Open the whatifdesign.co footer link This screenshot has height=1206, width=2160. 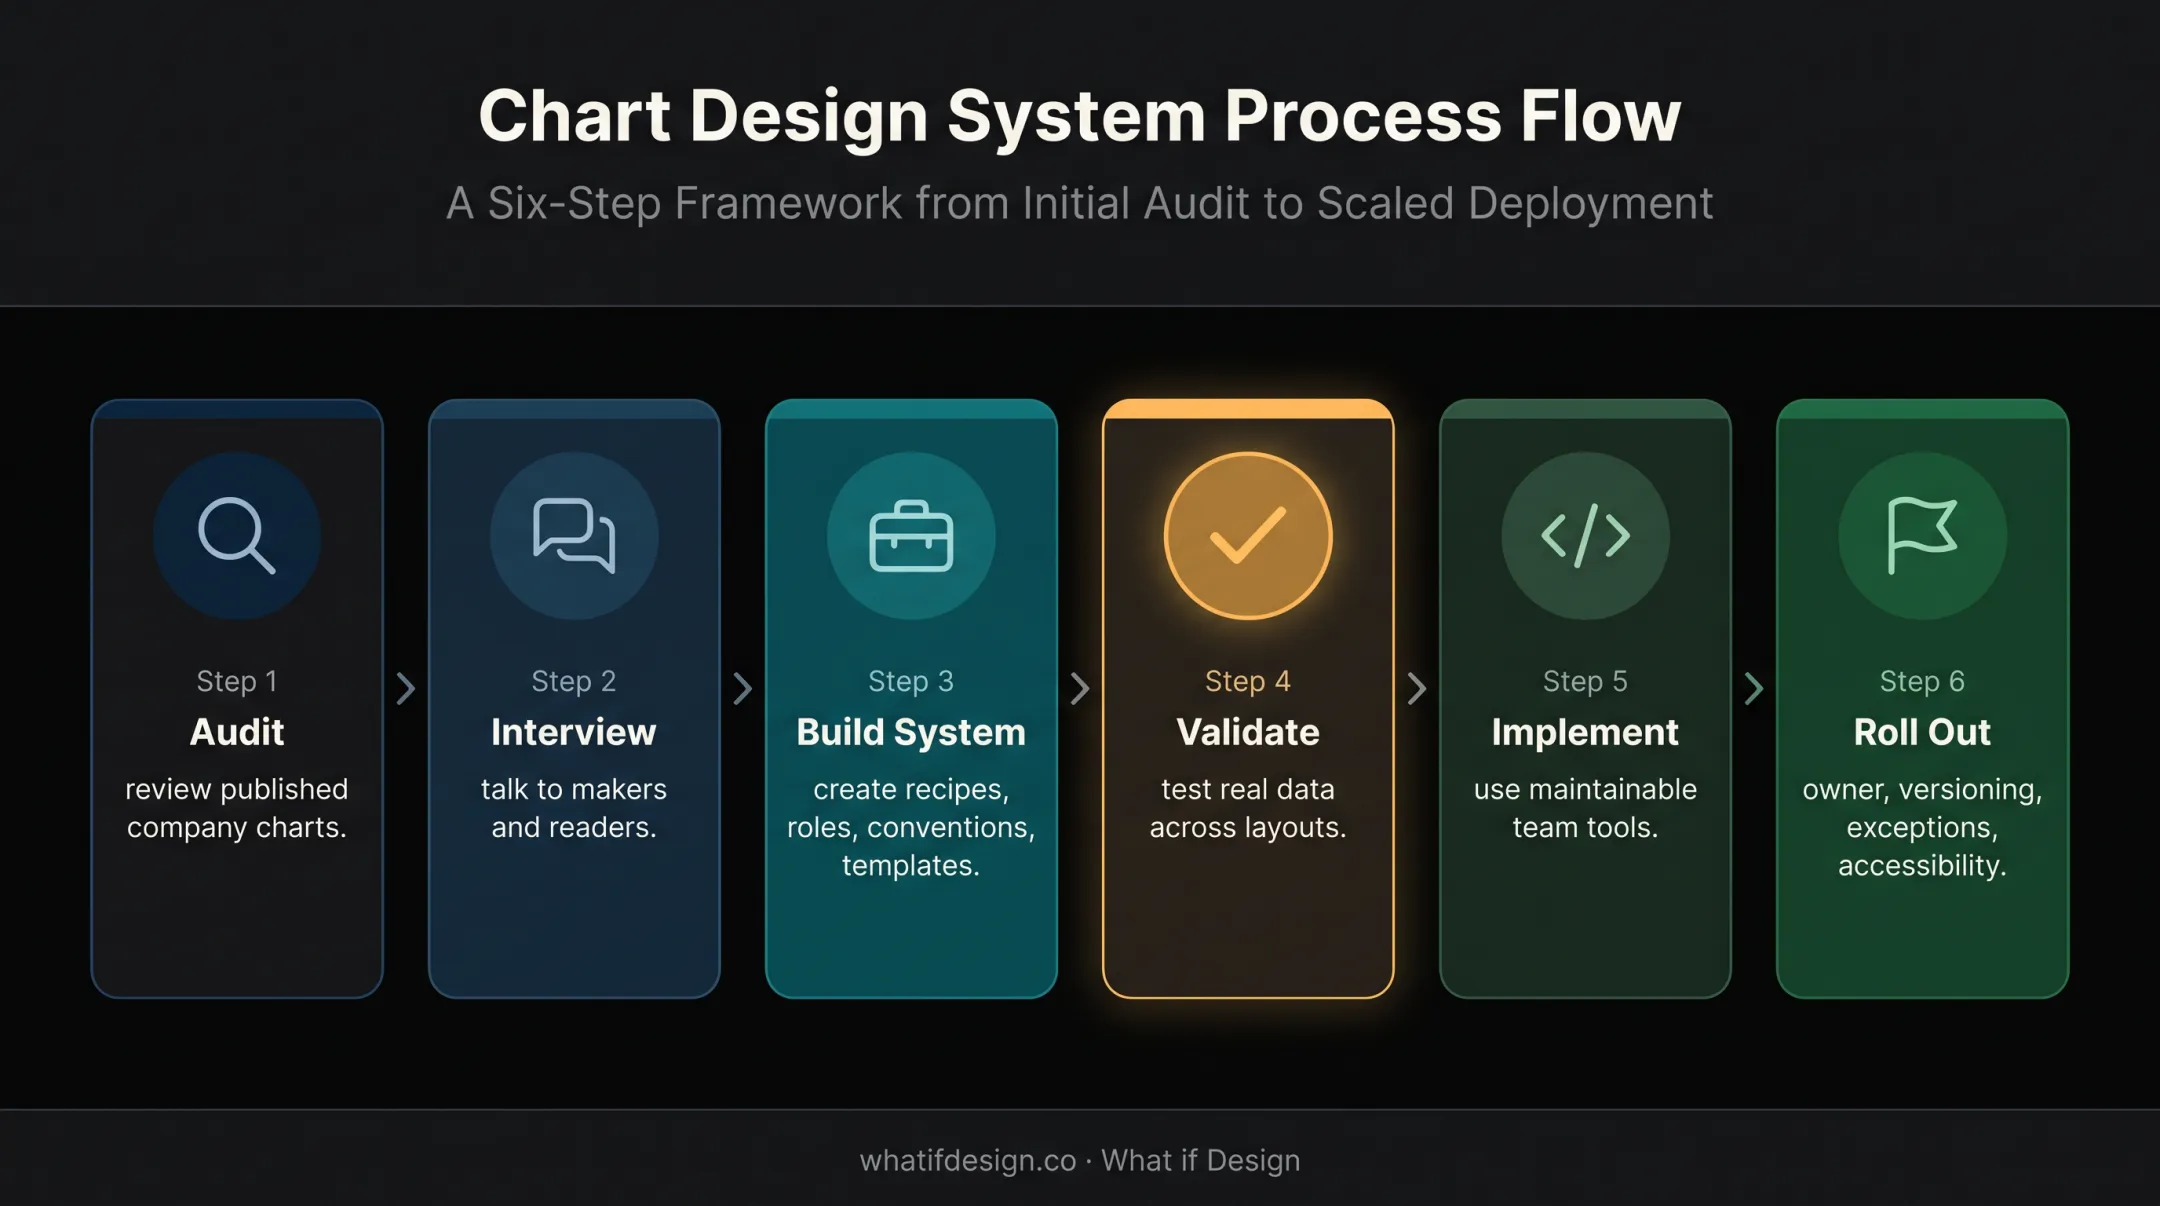pyautogui.click(x=968, y=1160)
